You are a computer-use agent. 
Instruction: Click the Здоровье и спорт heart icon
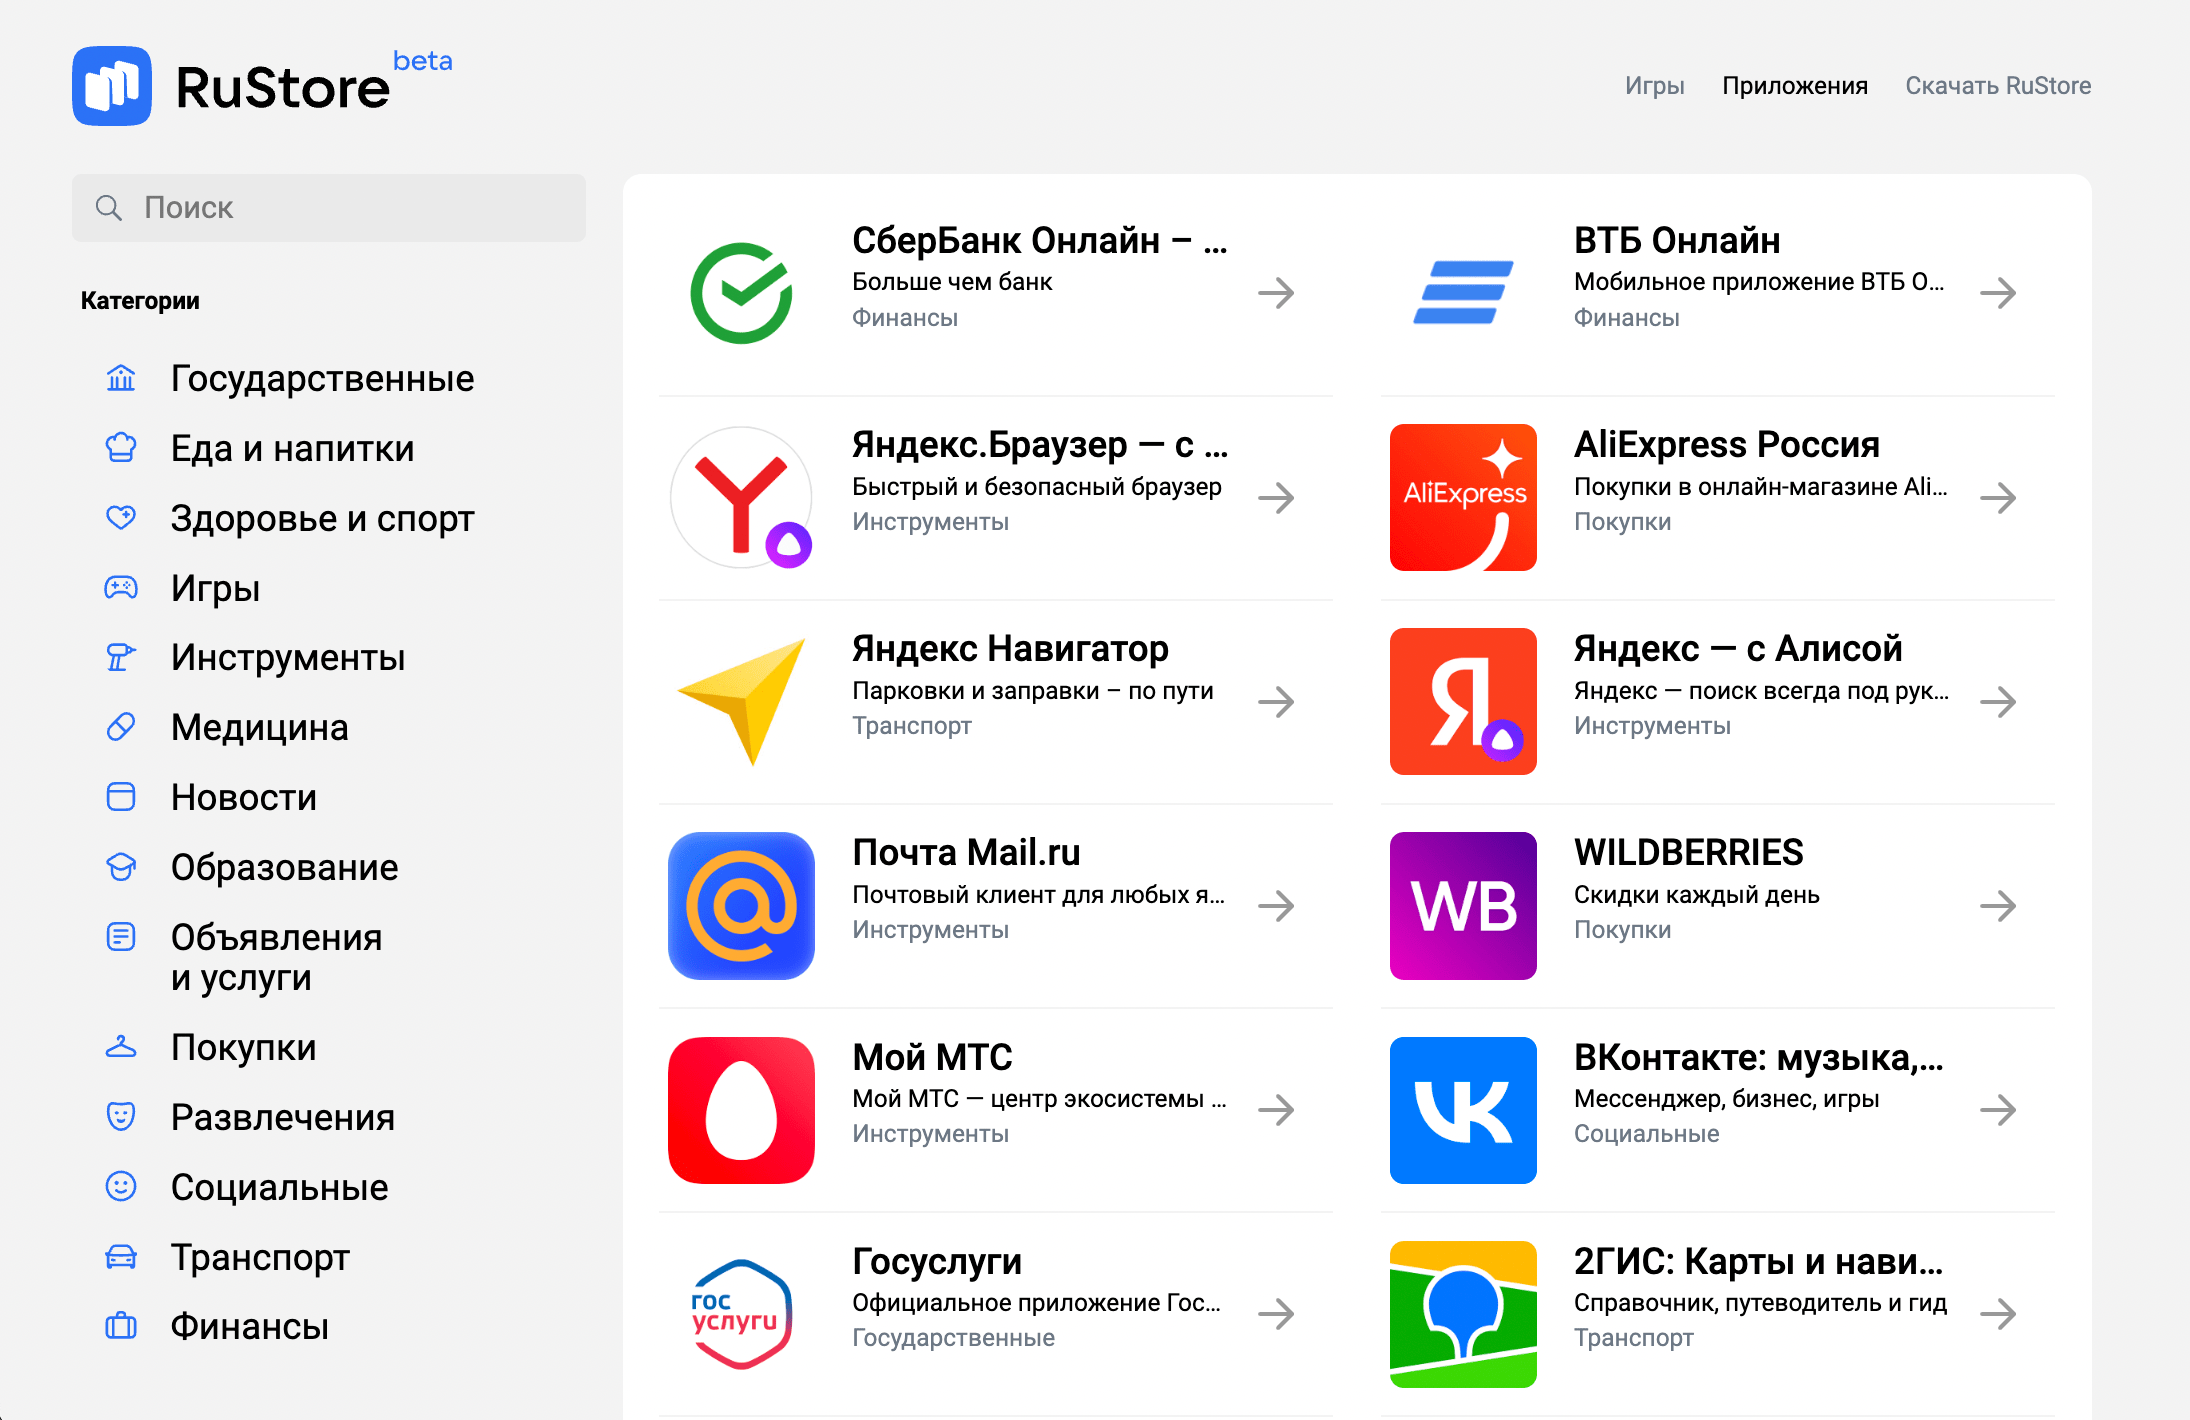pos(121,518)
